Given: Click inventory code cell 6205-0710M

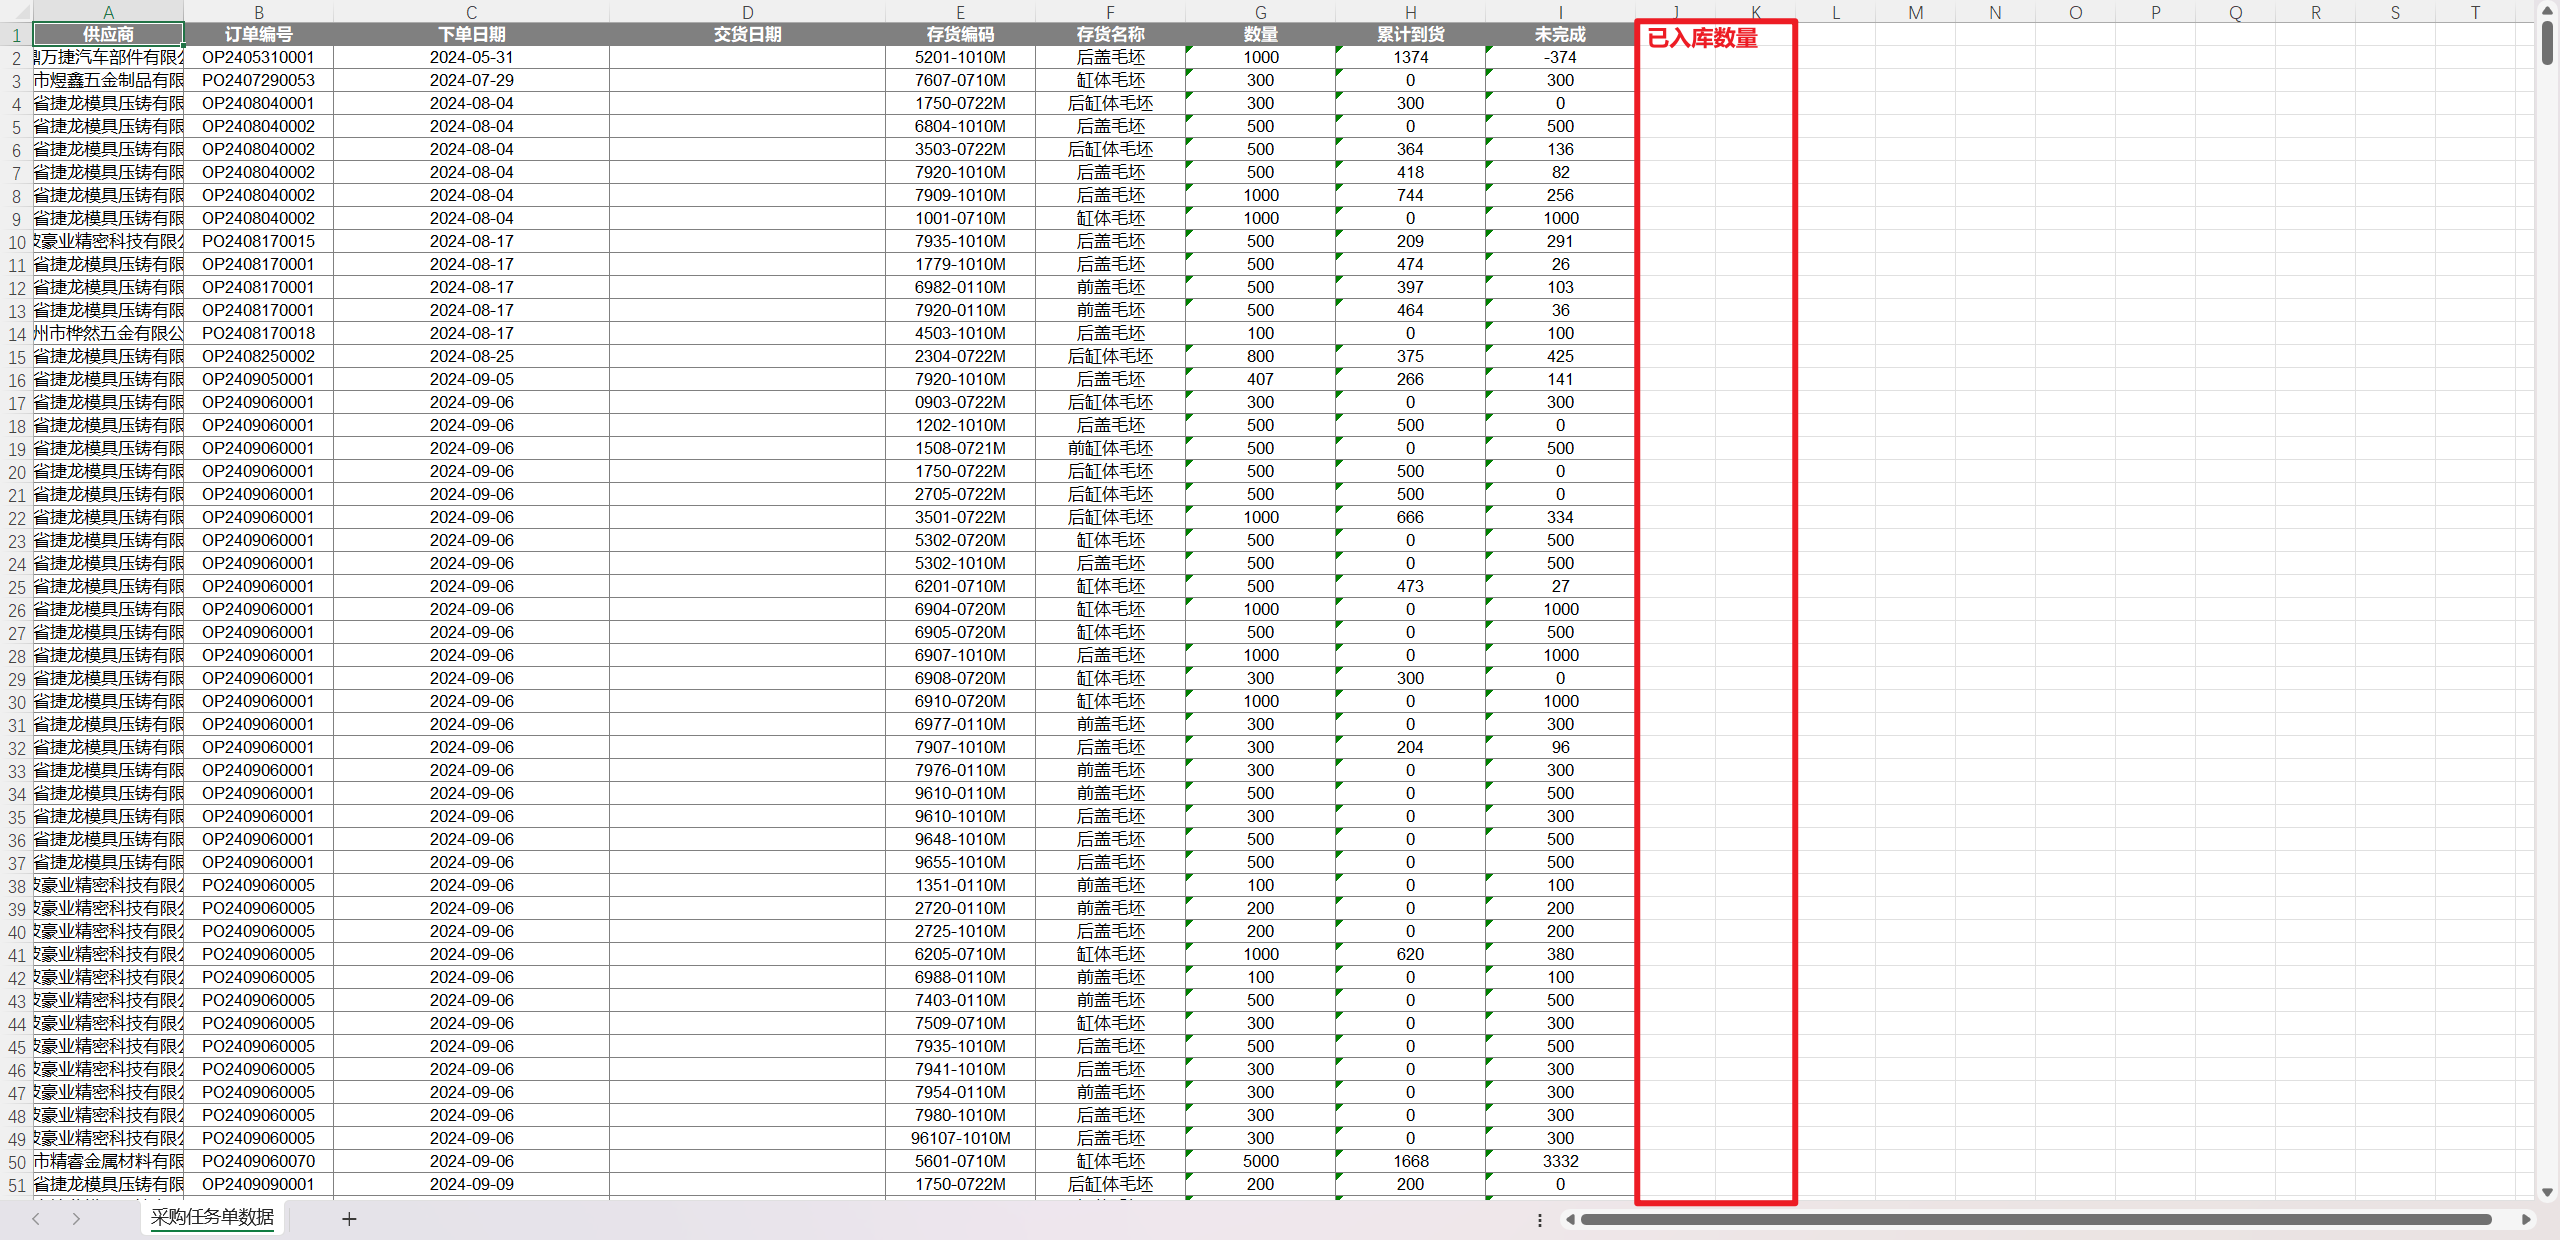Looking at the screenshot, I should (960, 954).
